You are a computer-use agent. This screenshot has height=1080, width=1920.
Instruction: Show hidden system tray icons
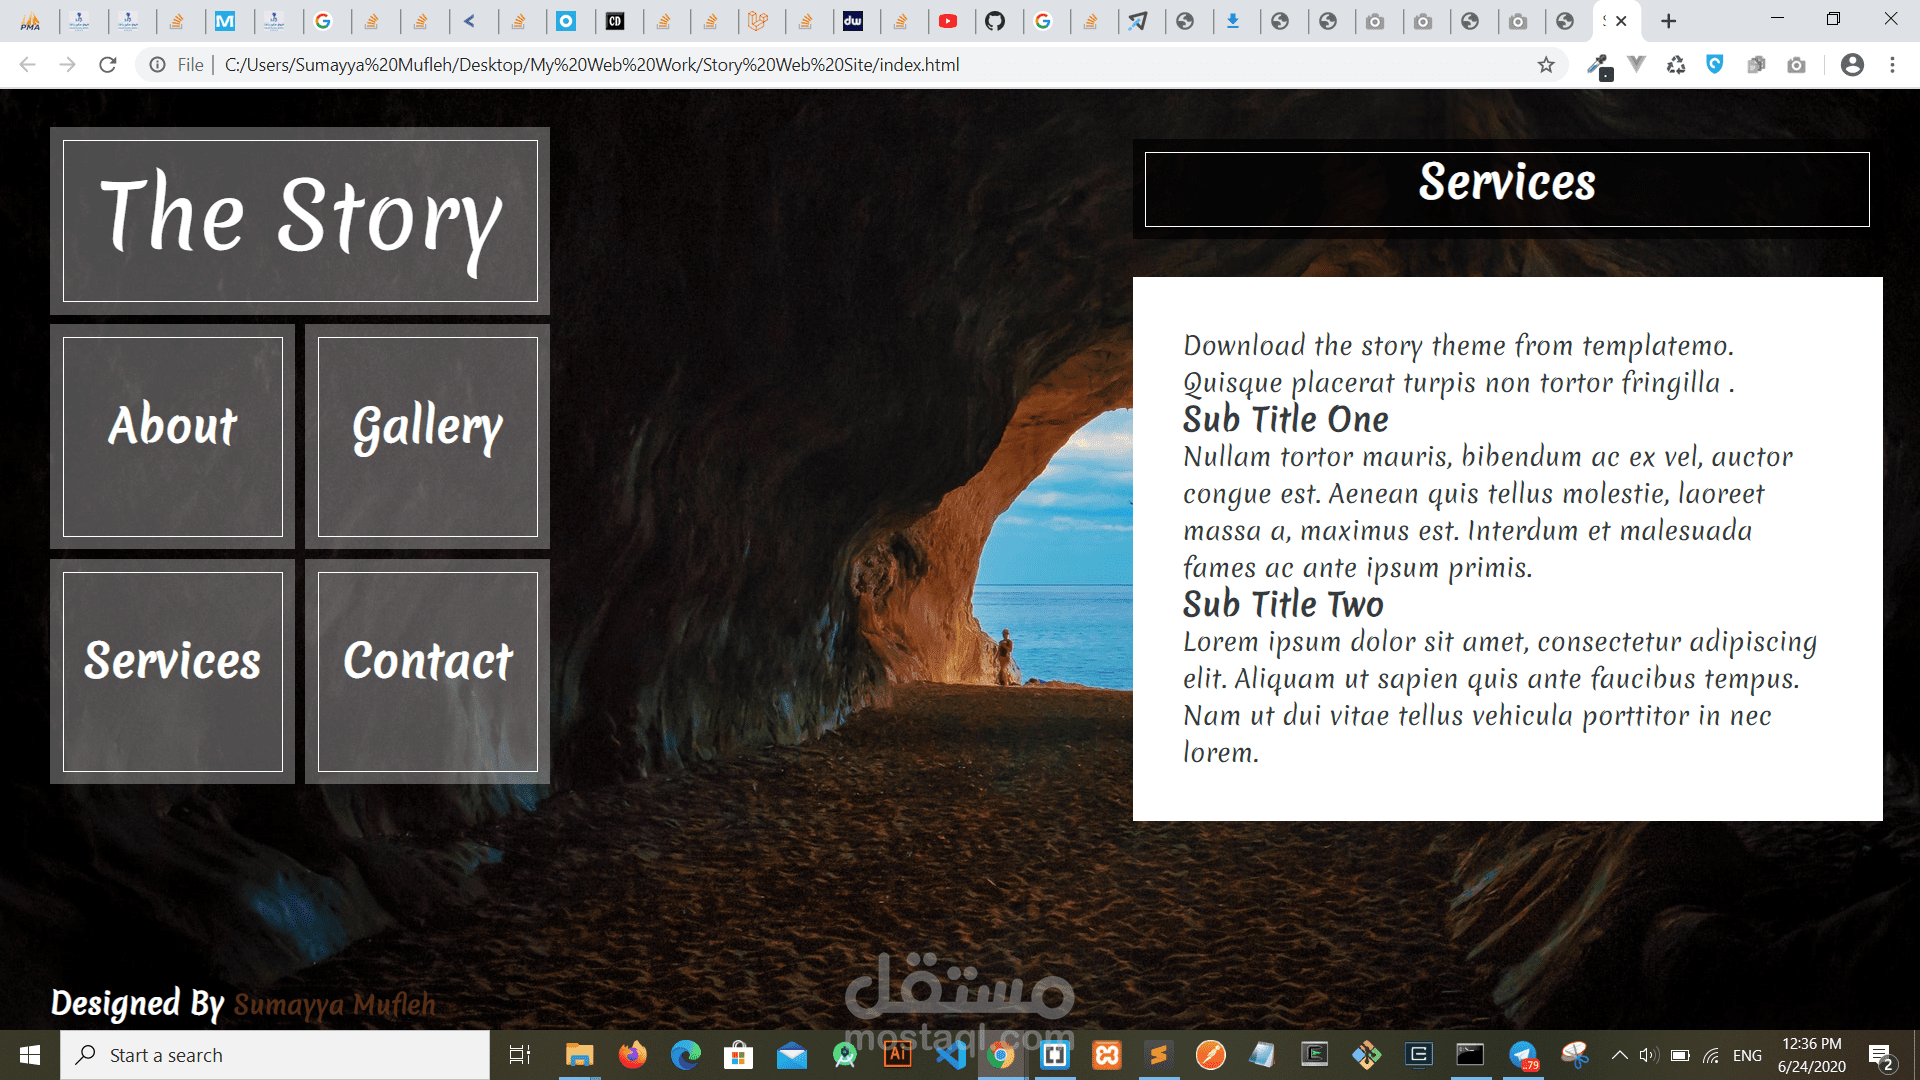tap(1619, 1055)
